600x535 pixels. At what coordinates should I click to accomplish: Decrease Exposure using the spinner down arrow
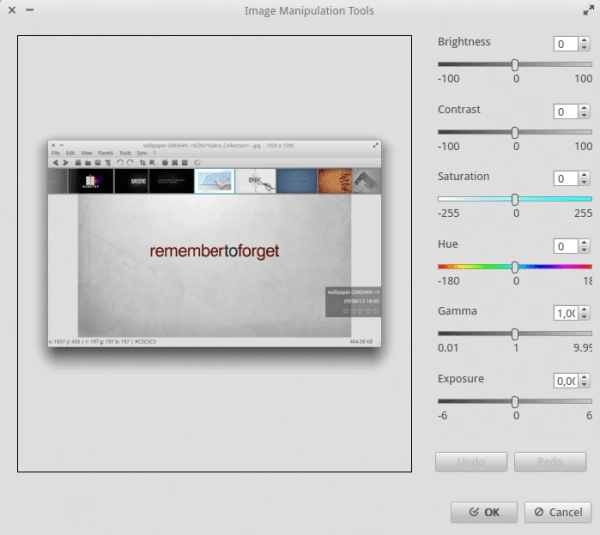585,385
